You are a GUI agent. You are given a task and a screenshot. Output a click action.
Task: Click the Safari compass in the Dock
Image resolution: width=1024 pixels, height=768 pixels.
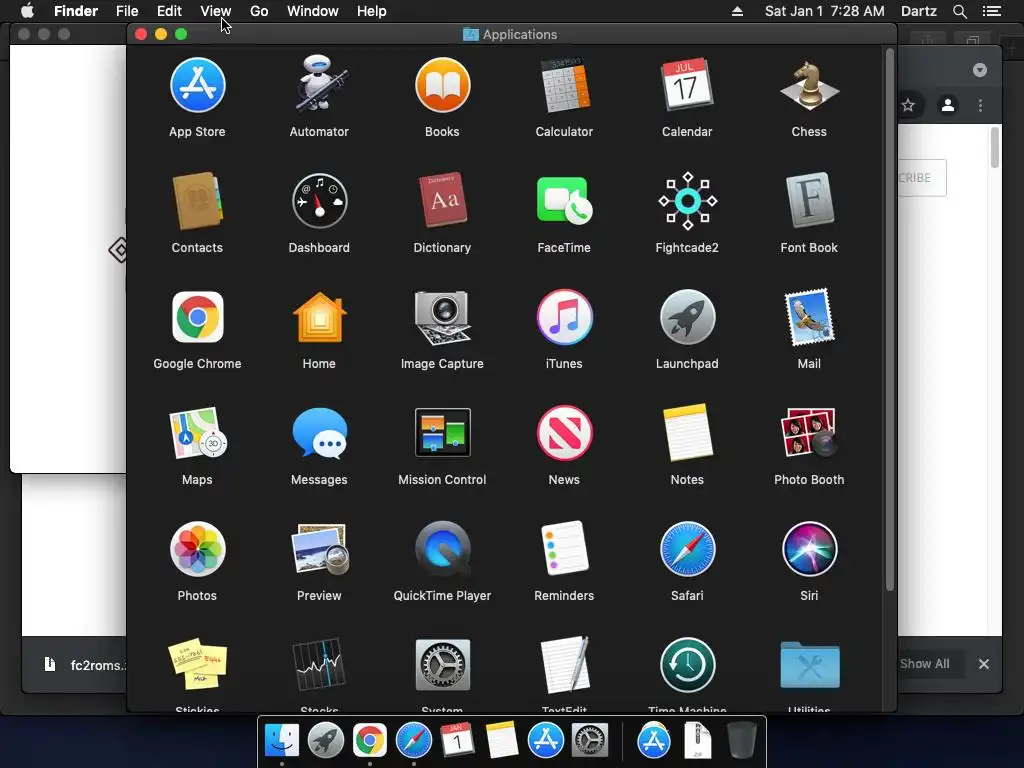pos(414,741)
